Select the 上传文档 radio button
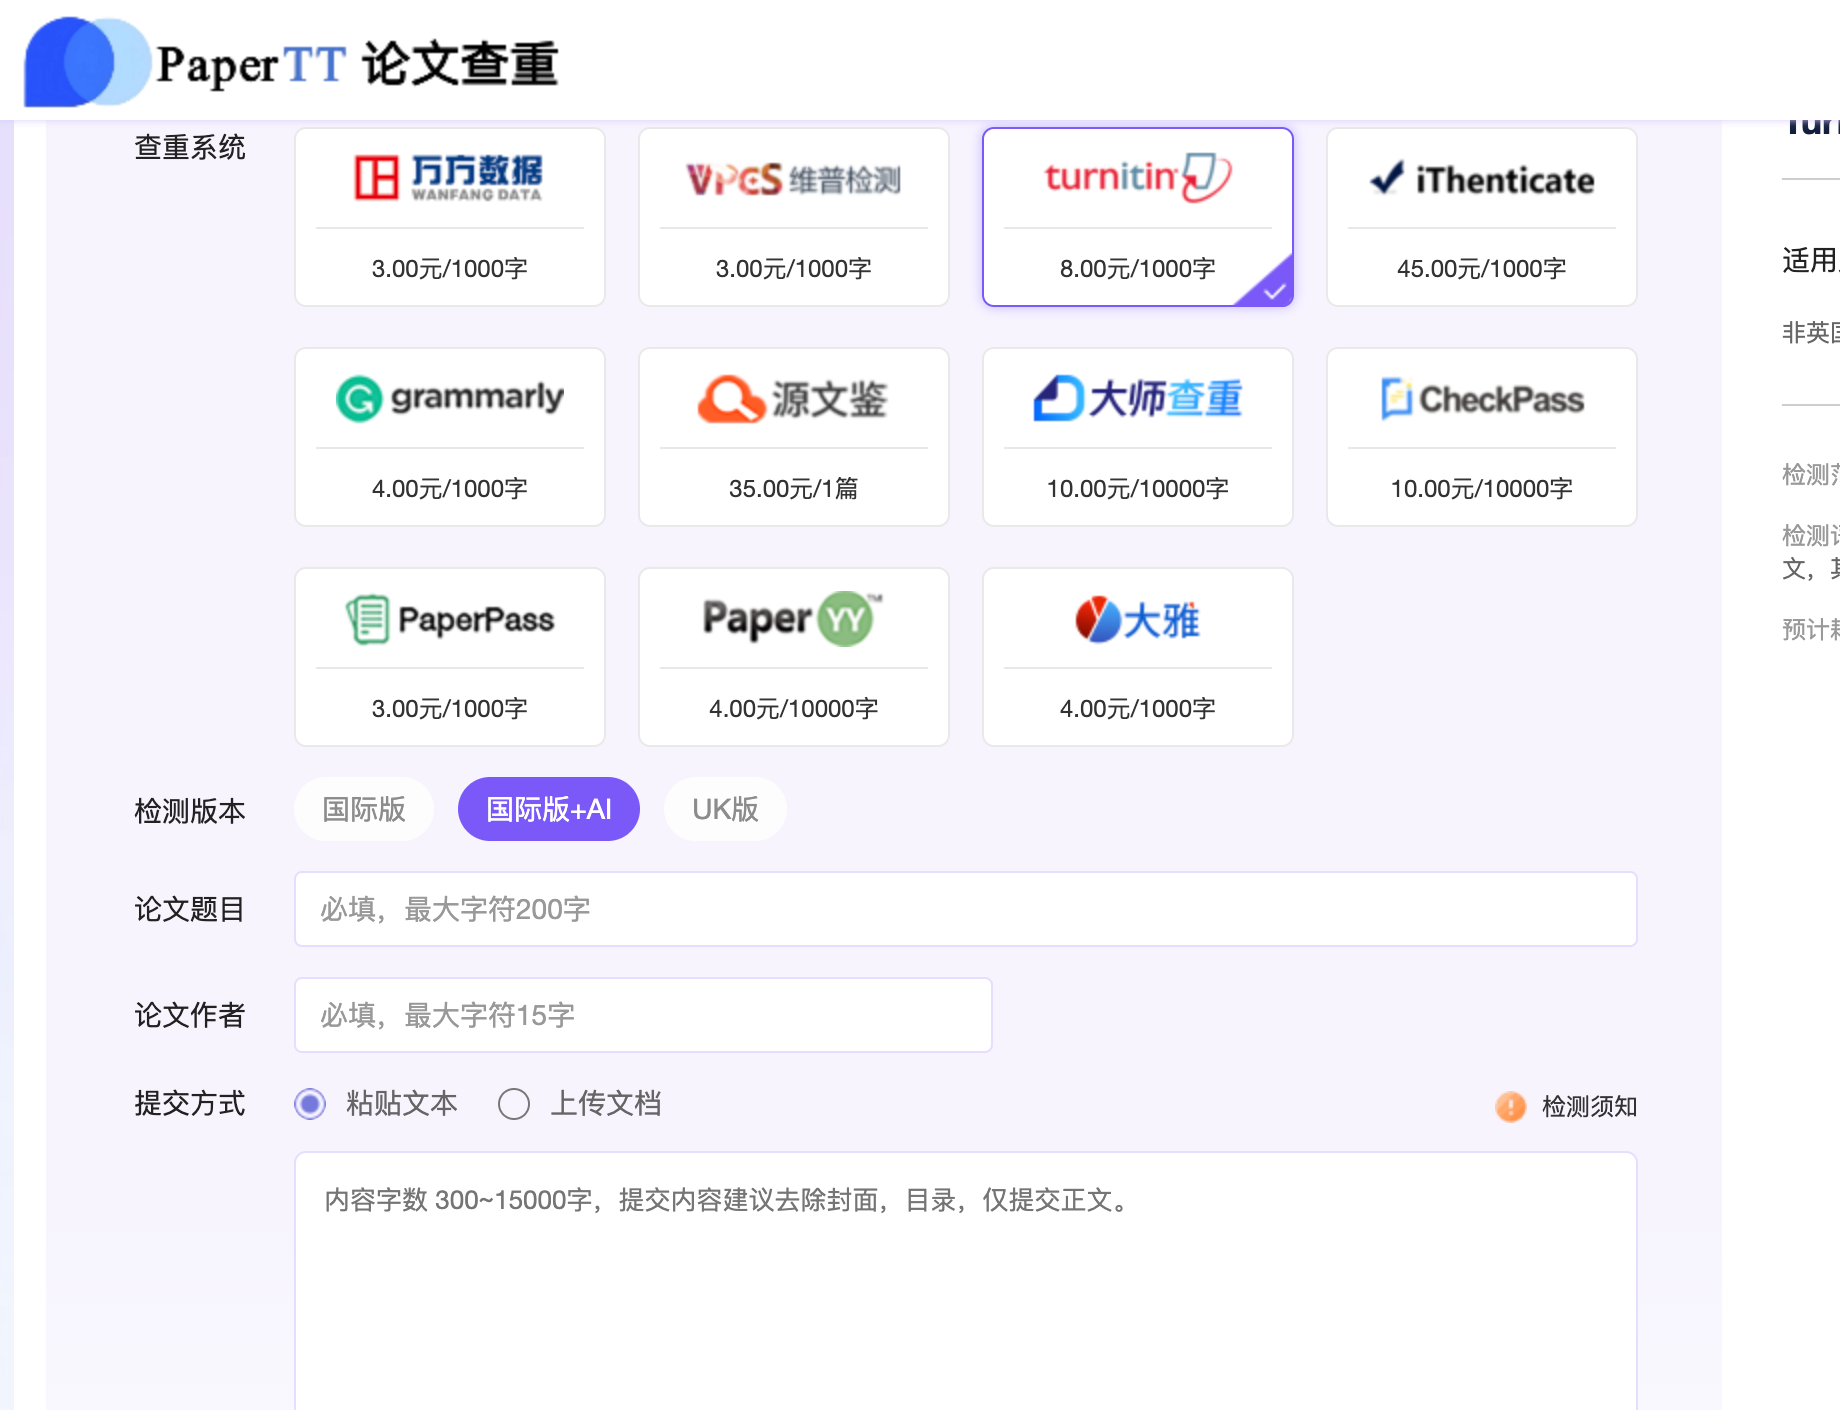 [514, 1104]
